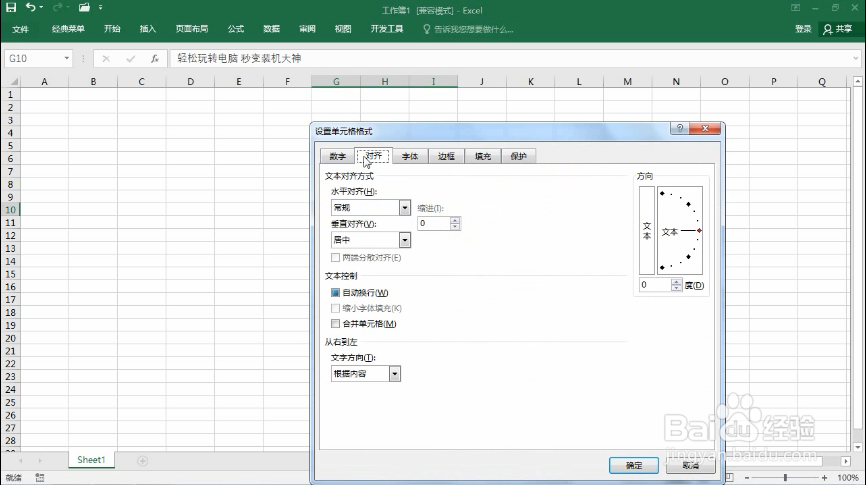866x485 pixels.
Task: Select the Sheet1 tab
Action: (x=91, y=460)
